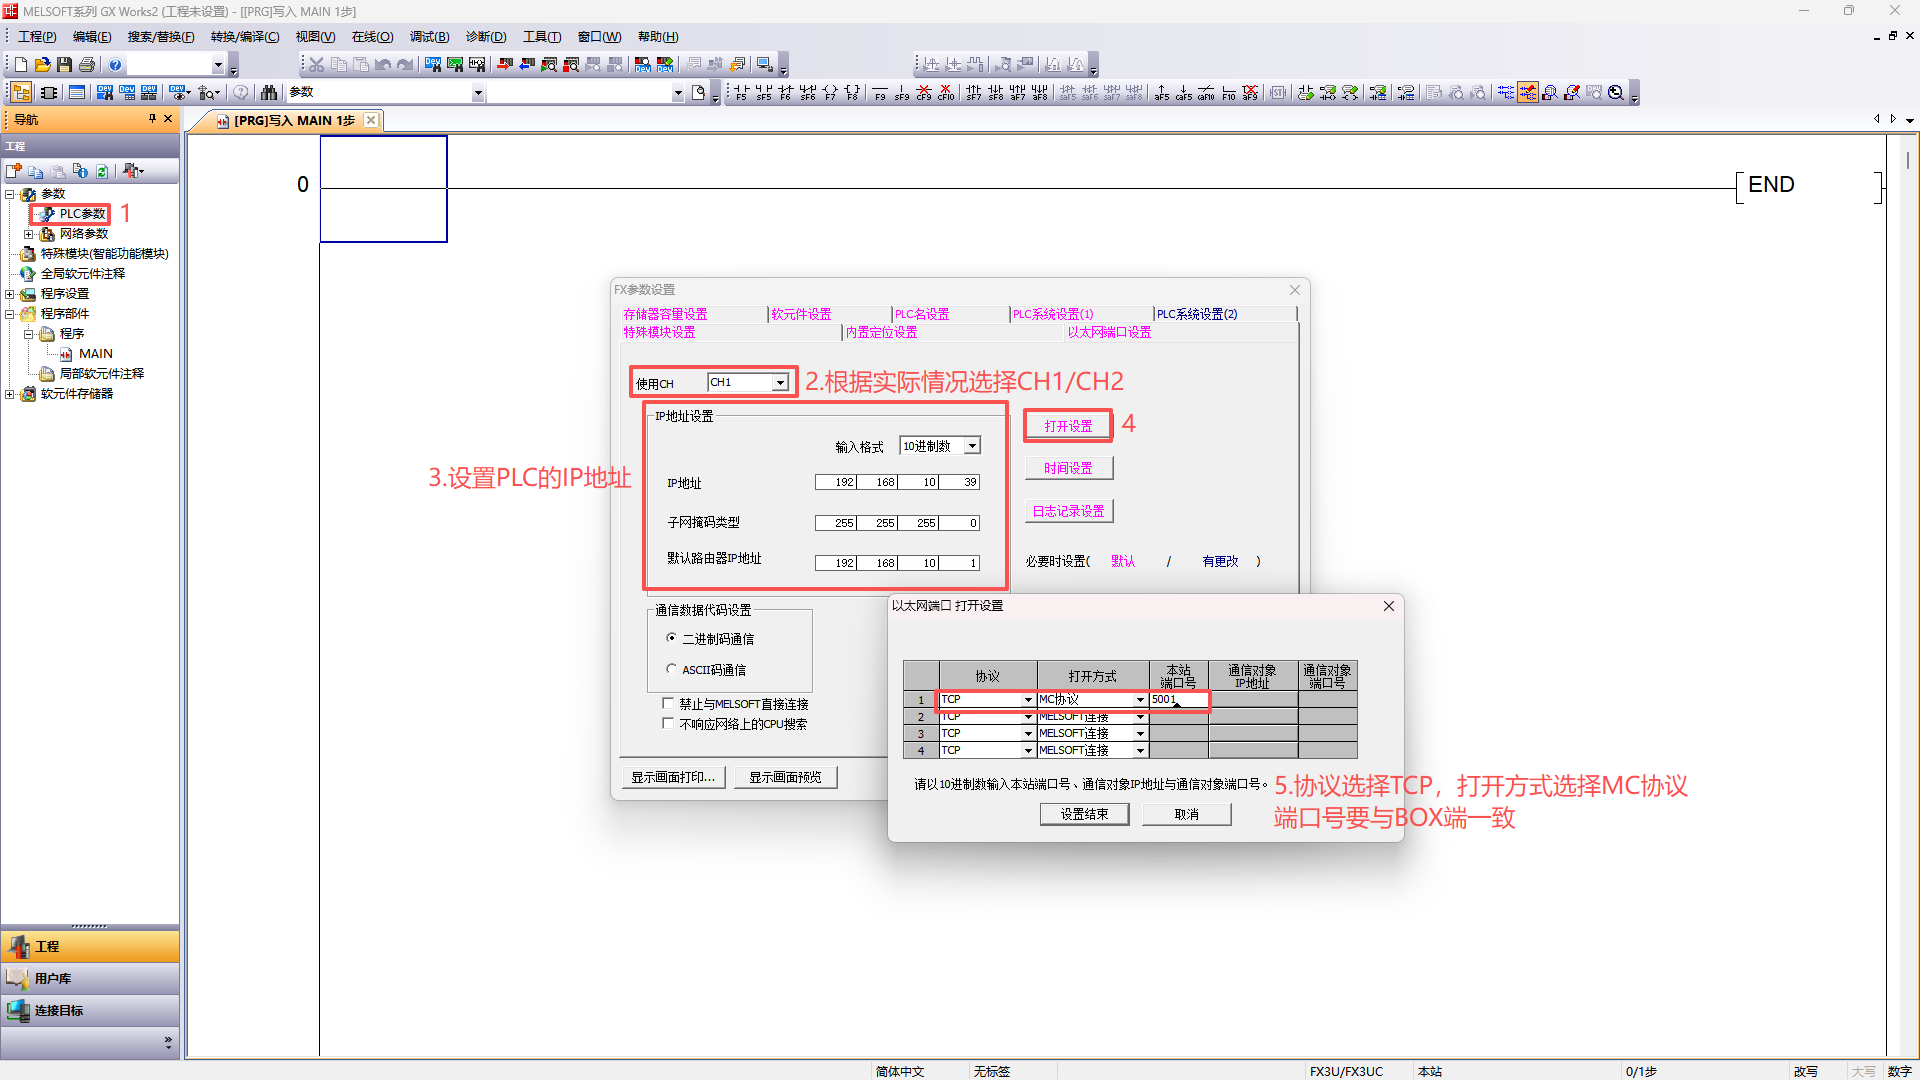Click the 设置结束 button
This screenshot has height=1080, width=1920.
(x=1084, y=814)
